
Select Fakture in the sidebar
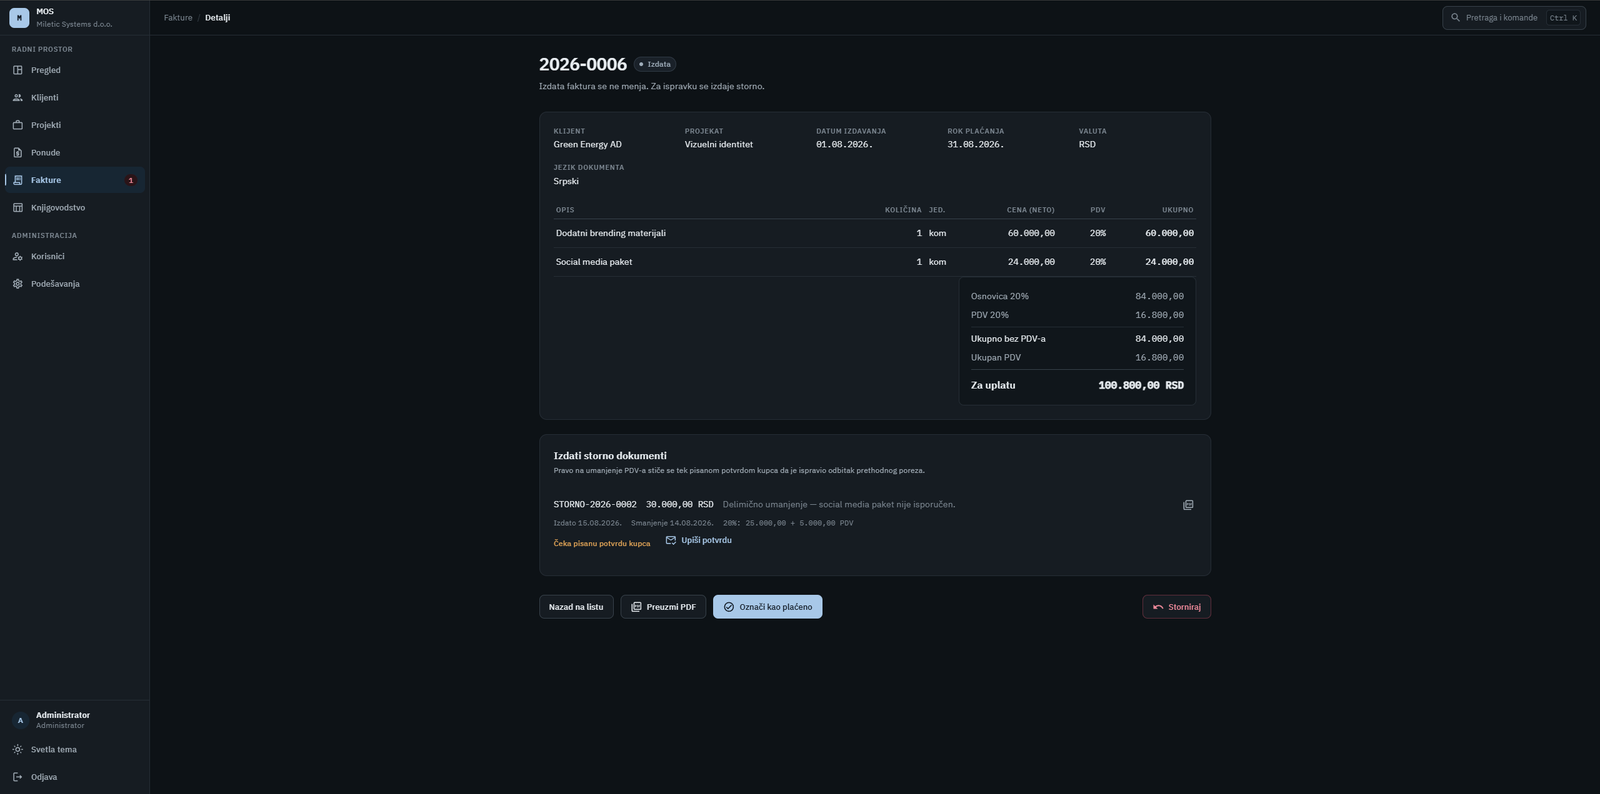[75, 180]
